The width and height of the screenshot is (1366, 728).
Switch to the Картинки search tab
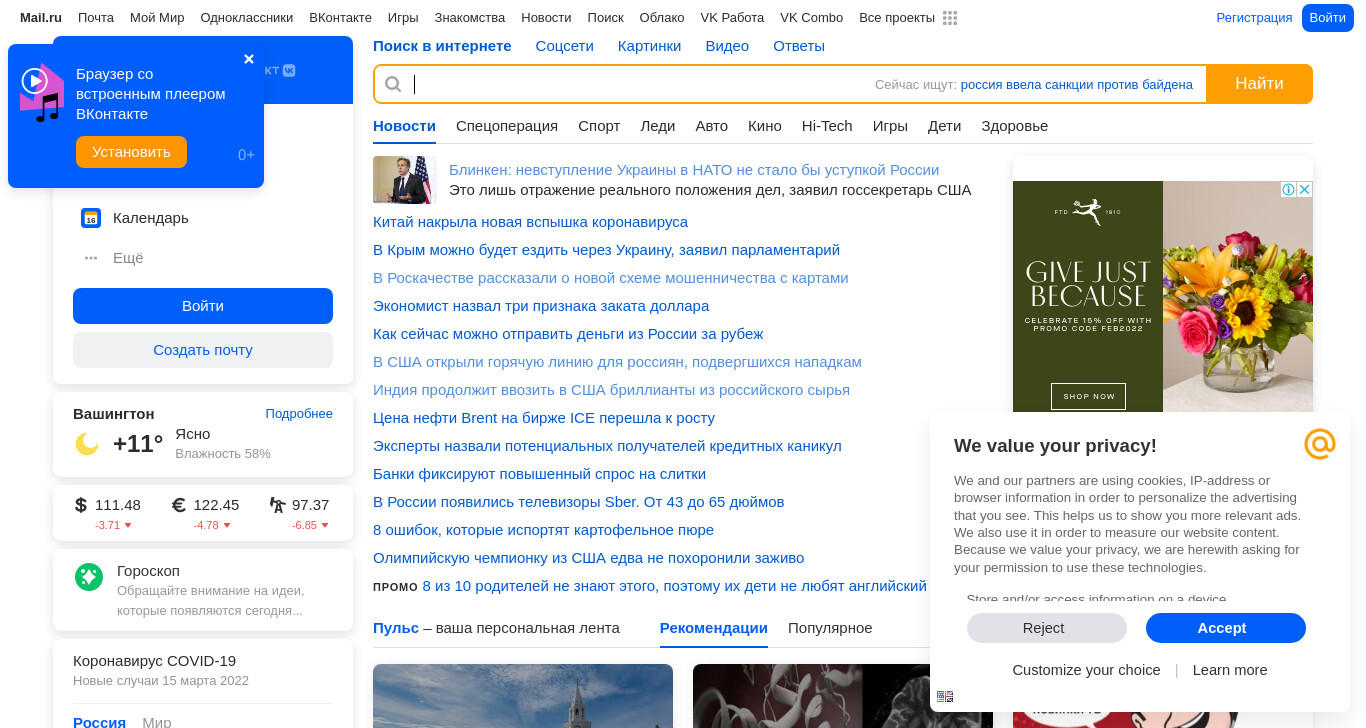coord(649,46)
